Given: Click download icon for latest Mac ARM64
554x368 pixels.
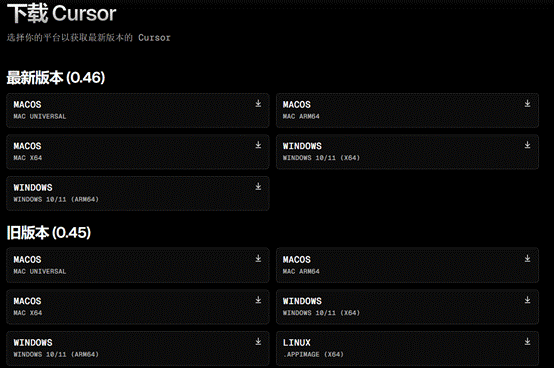Looking at the screenshot, I should [528, 103].
